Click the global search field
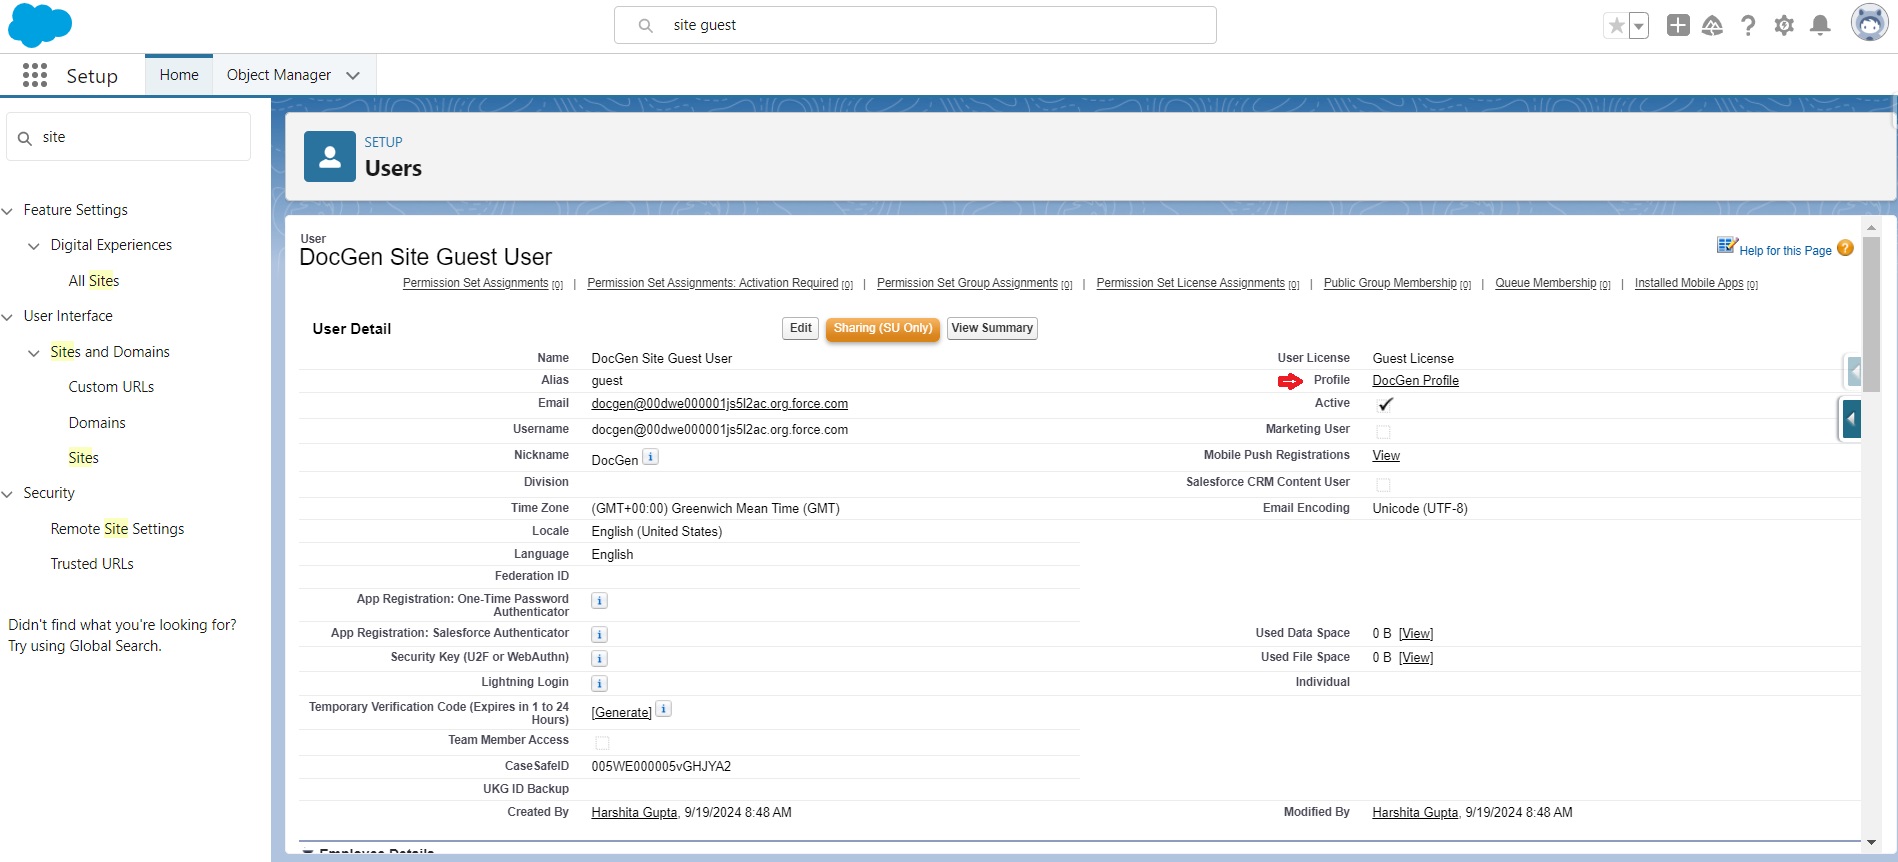 pyautogui.click(x=915, y=25)
